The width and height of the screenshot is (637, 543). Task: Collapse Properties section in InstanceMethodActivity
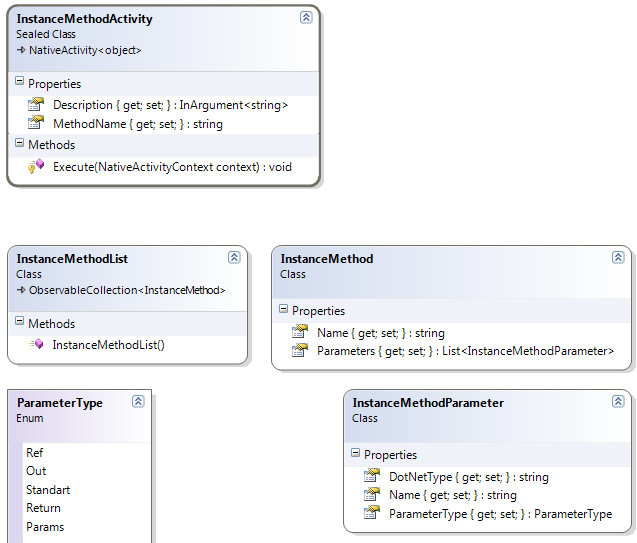[x=19, y=83]
